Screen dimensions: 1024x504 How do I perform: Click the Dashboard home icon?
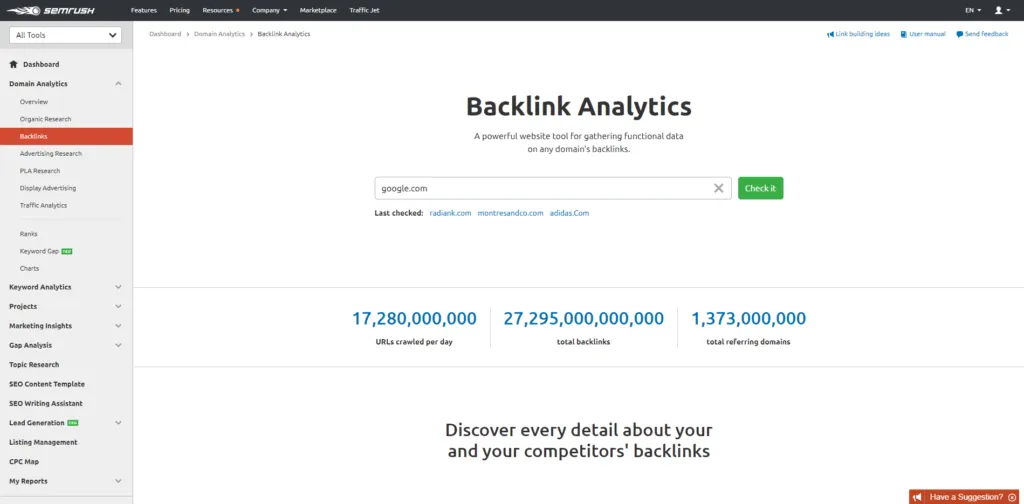click(13, 64)
